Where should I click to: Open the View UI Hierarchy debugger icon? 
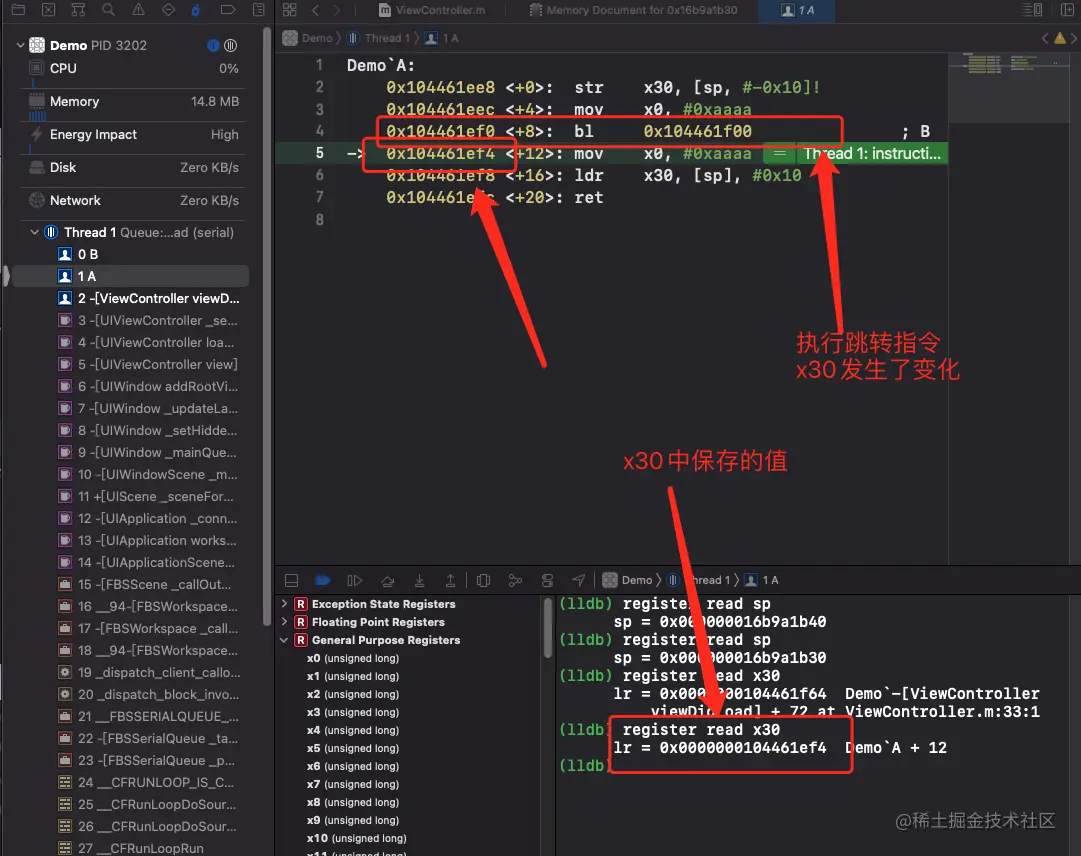point(484,580)
